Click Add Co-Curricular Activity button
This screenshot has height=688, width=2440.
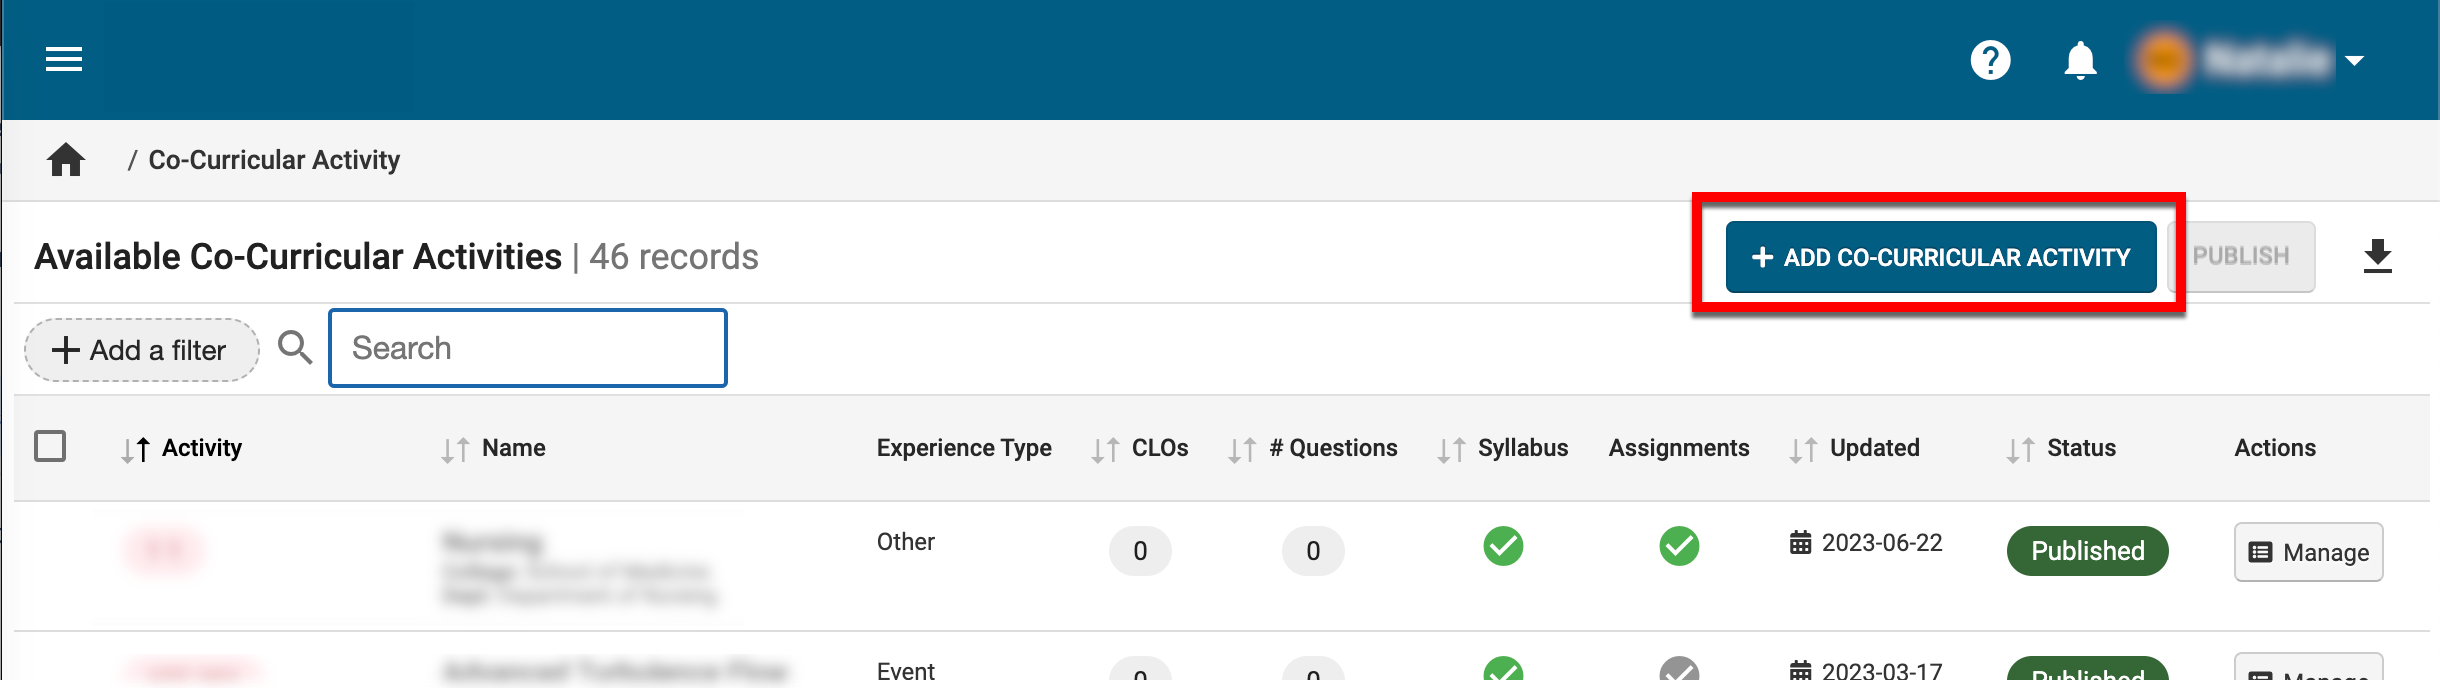pos(1940,257)
